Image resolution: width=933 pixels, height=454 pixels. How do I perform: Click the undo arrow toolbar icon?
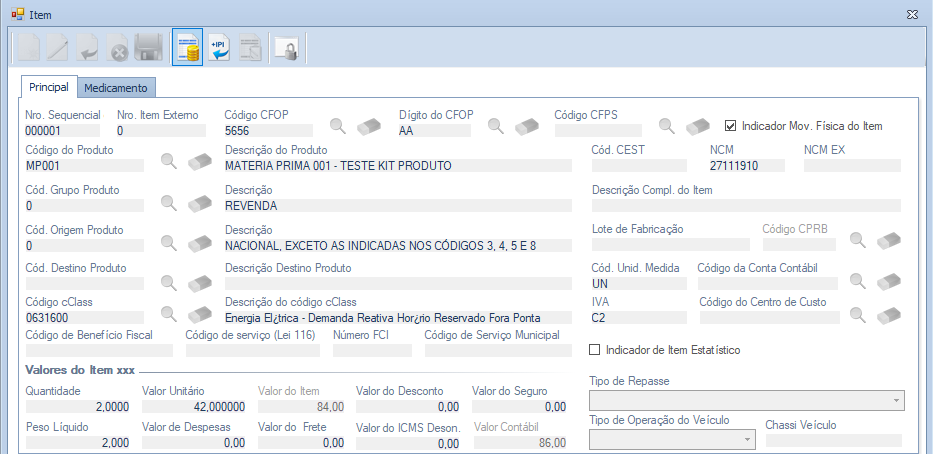click(88, 48)
